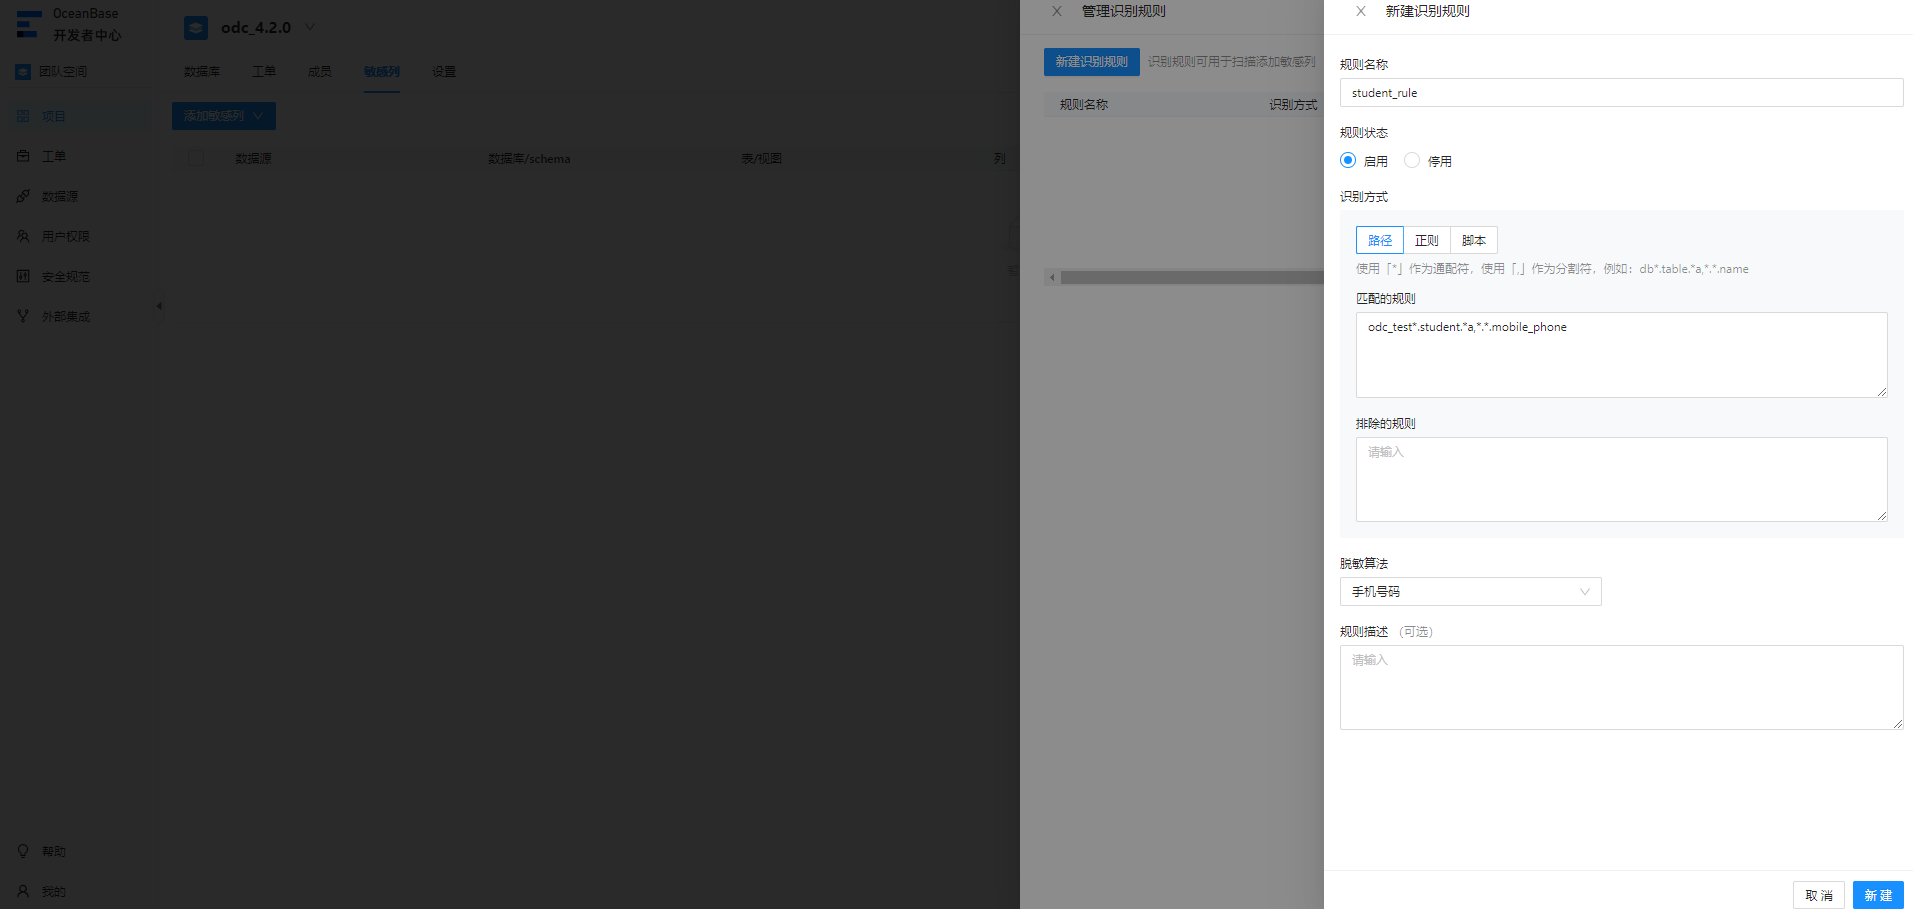Select the 启用 radio button
The height and width of the screenshot is (909, 1913).
point(1348,160)
